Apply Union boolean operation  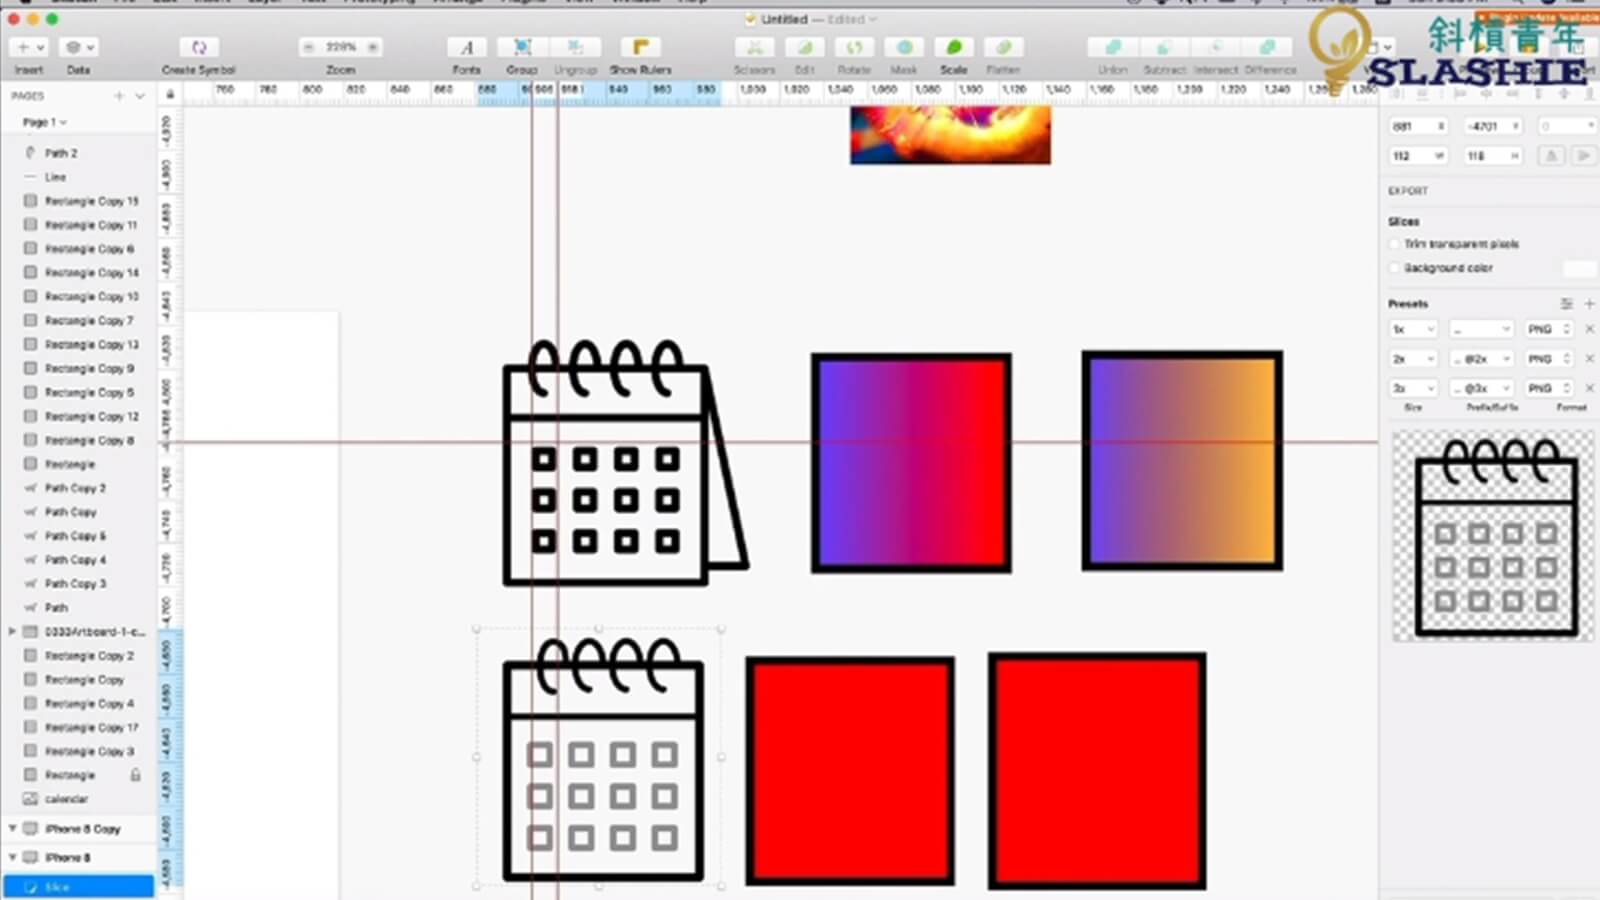click(1113, 47)
